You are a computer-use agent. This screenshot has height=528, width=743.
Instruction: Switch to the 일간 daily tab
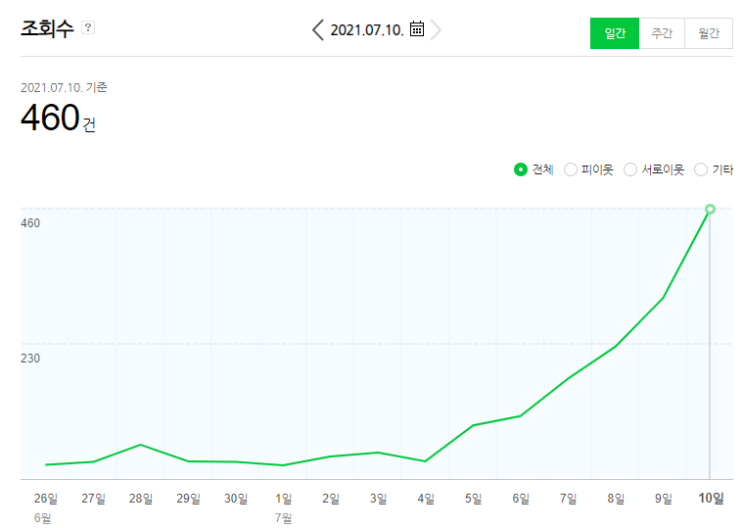(x=615, y=33)
